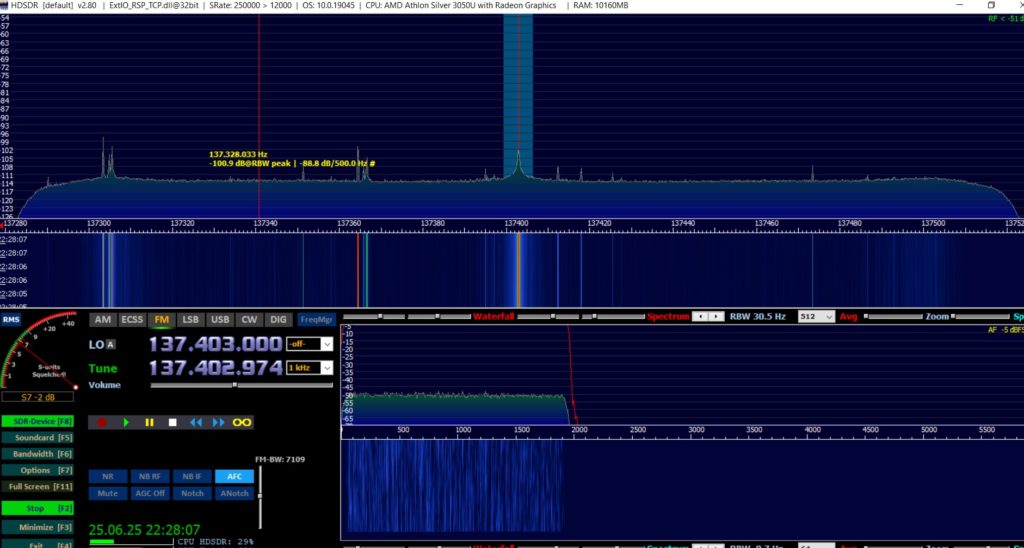This screenshot has height=548, width=1024.
Task: Open Options [F7] menu
Action: click(x=38, y=470)
